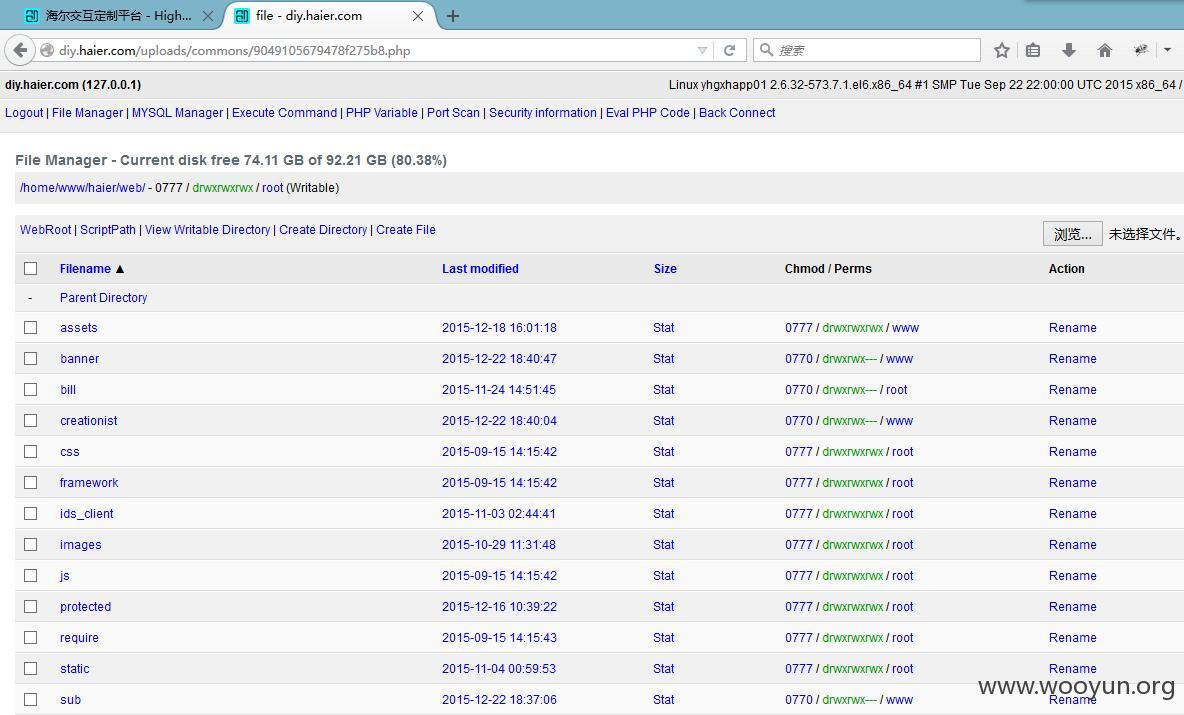Open dropdown arrow beside toolbar extension icon
Viewport: 1184px width, 715px height.
coord(1167,50)
